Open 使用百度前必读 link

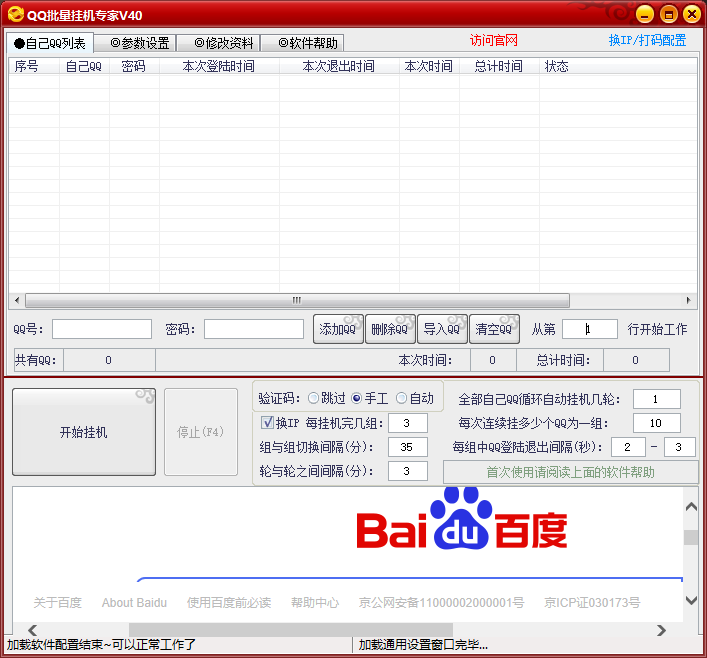[x=229, y=603]
